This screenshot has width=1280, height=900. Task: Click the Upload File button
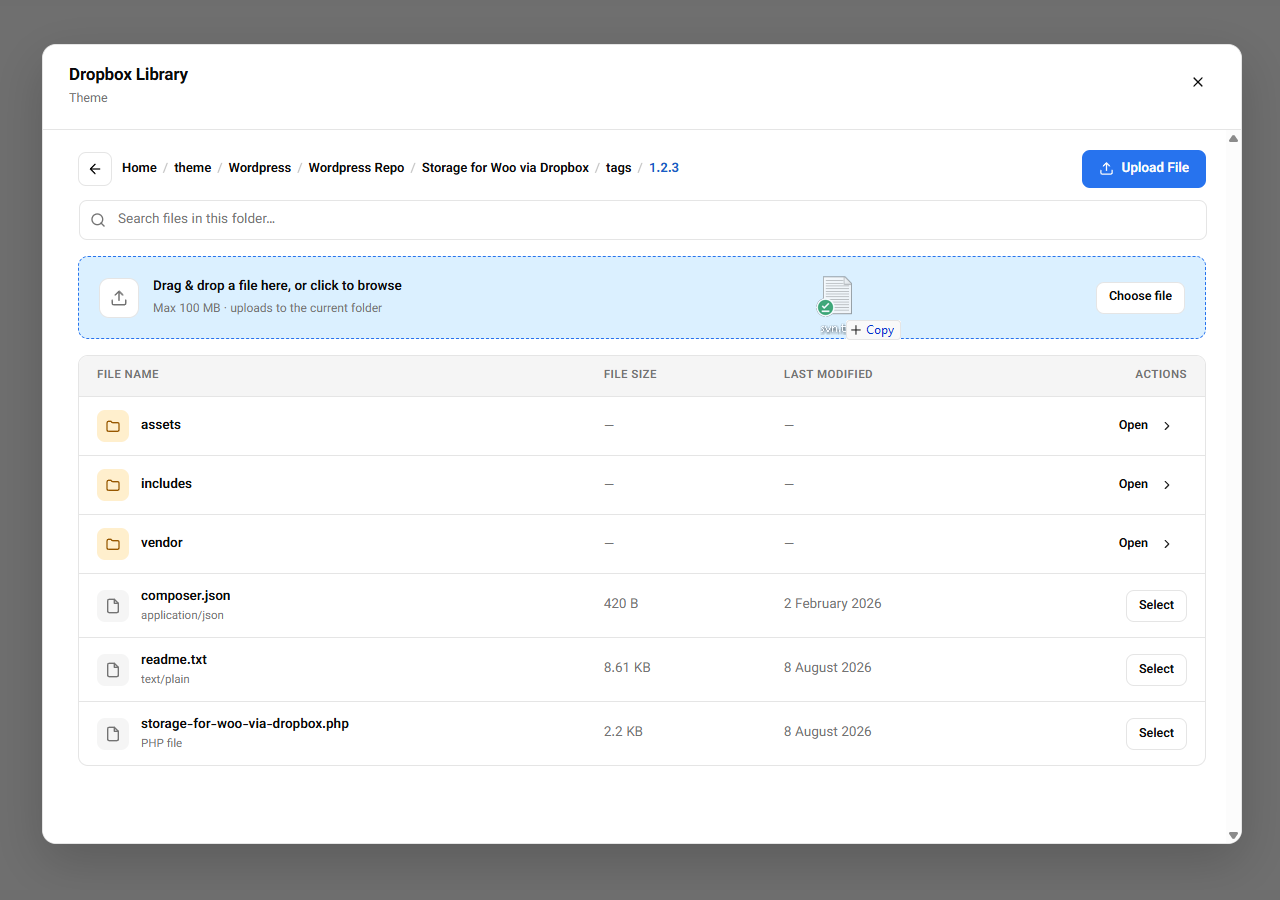click(1144, 169)
